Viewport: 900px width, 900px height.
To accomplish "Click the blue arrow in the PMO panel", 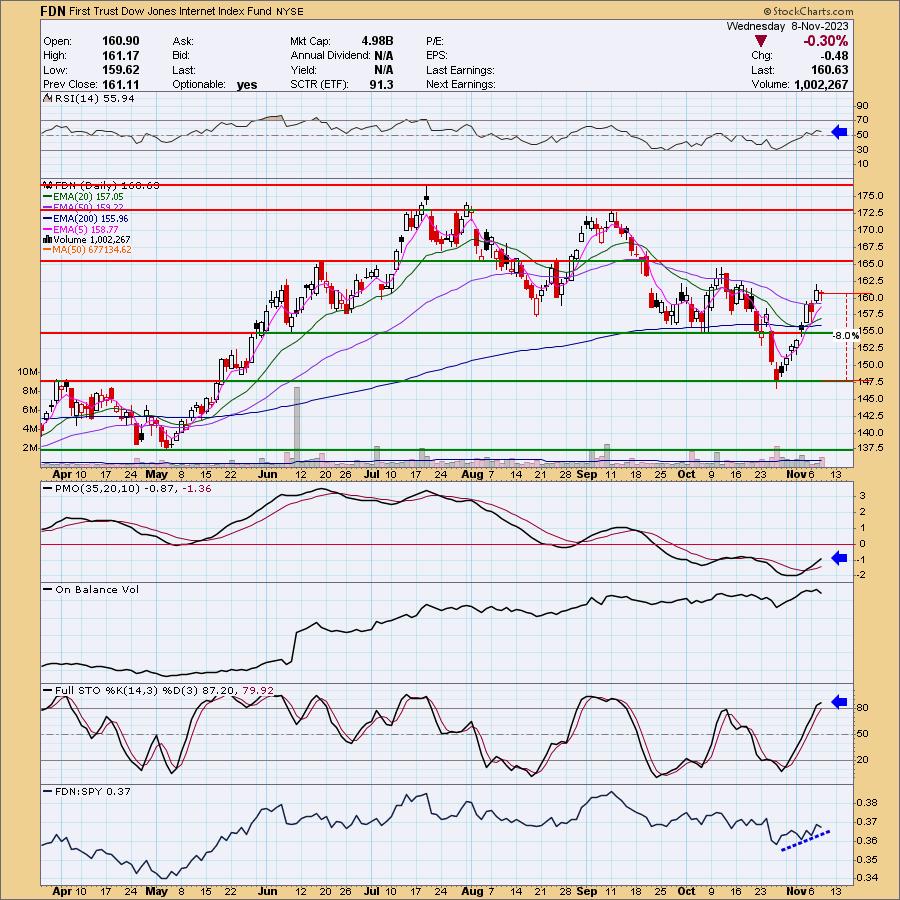I will point(839,557).
